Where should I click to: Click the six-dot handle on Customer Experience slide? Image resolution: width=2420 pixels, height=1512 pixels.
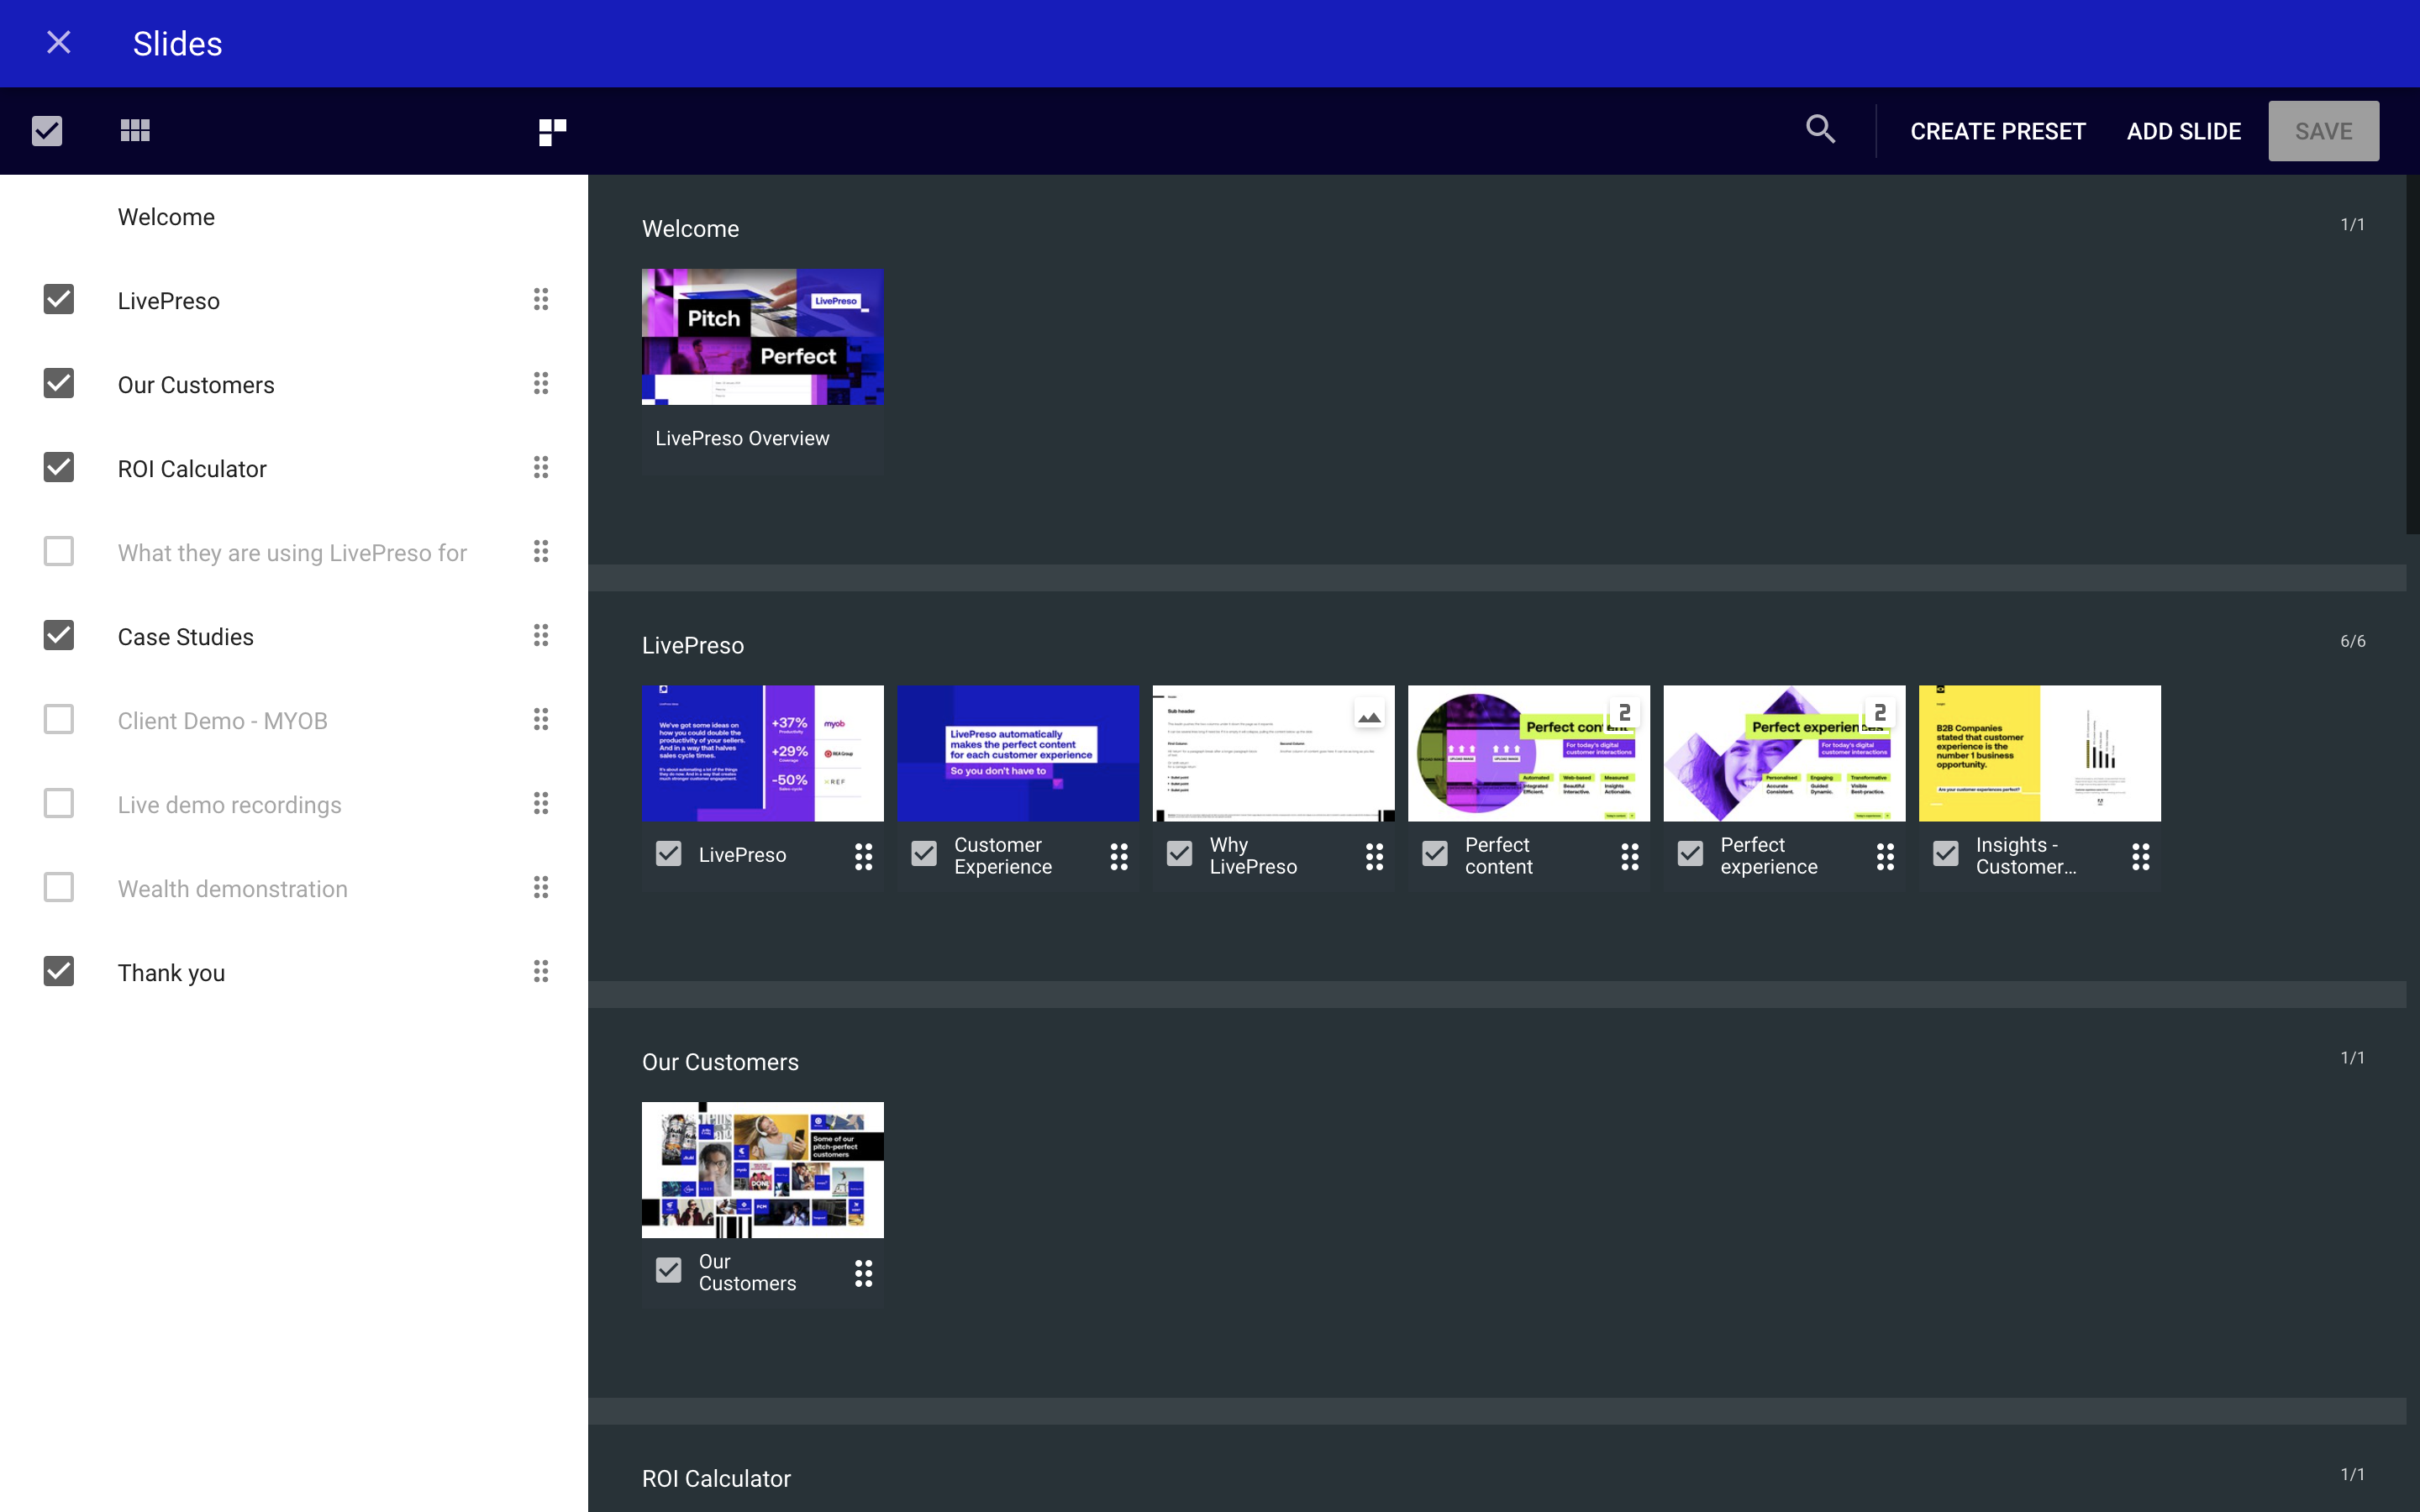click(1119, 856)
